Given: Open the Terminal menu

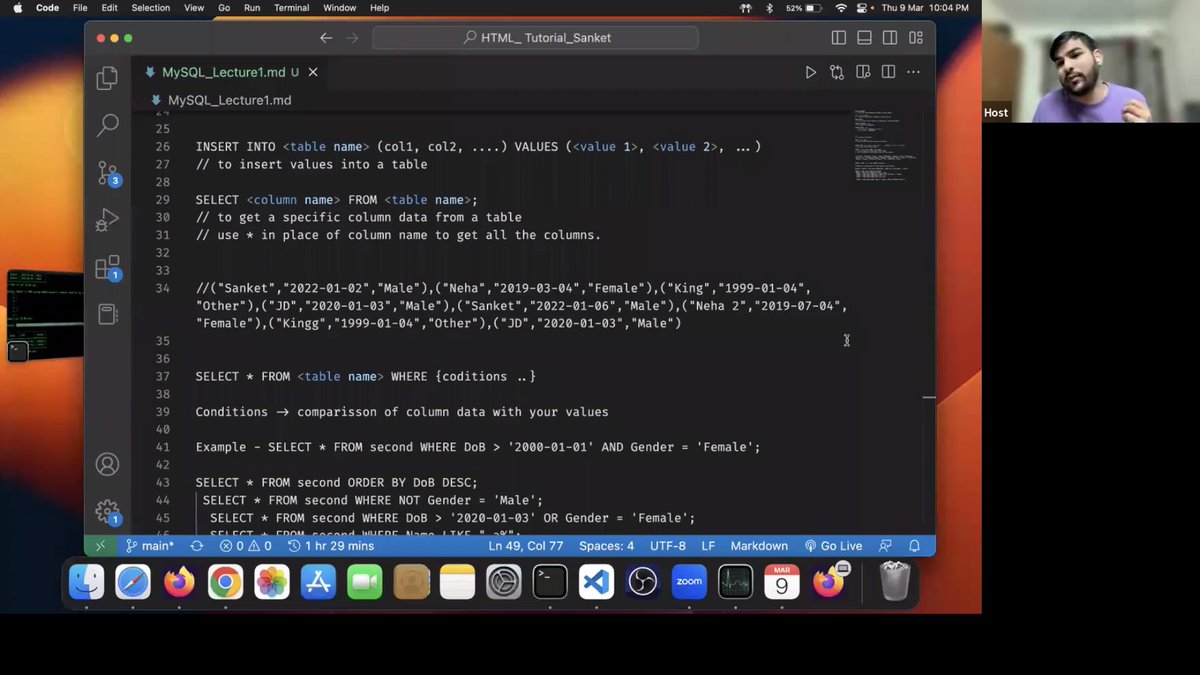Looking at the screenshot, I should click(x=291, y=8).
